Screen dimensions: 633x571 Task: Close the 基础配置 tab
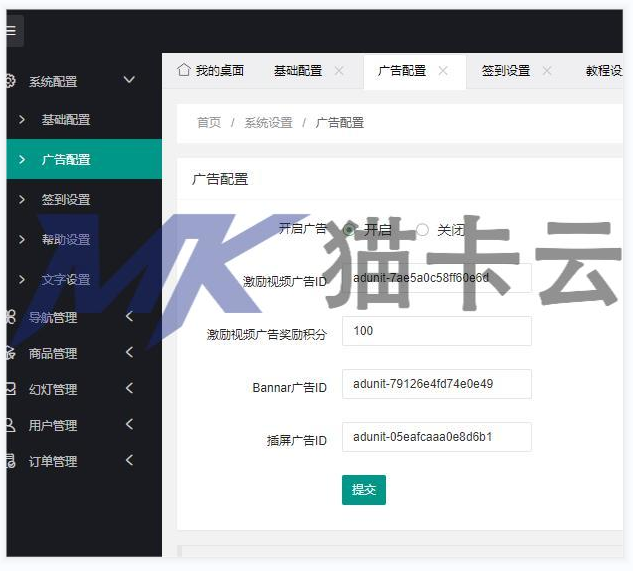(339, 71)
